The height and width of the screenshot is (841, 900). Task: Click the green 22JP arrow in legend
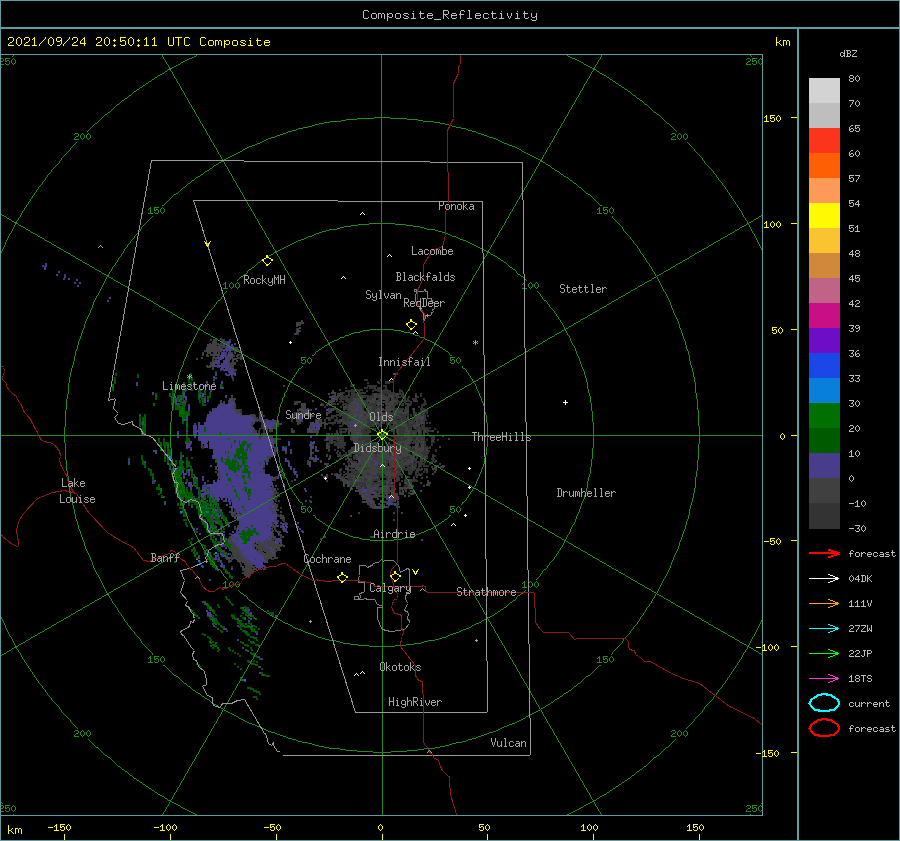824,653
